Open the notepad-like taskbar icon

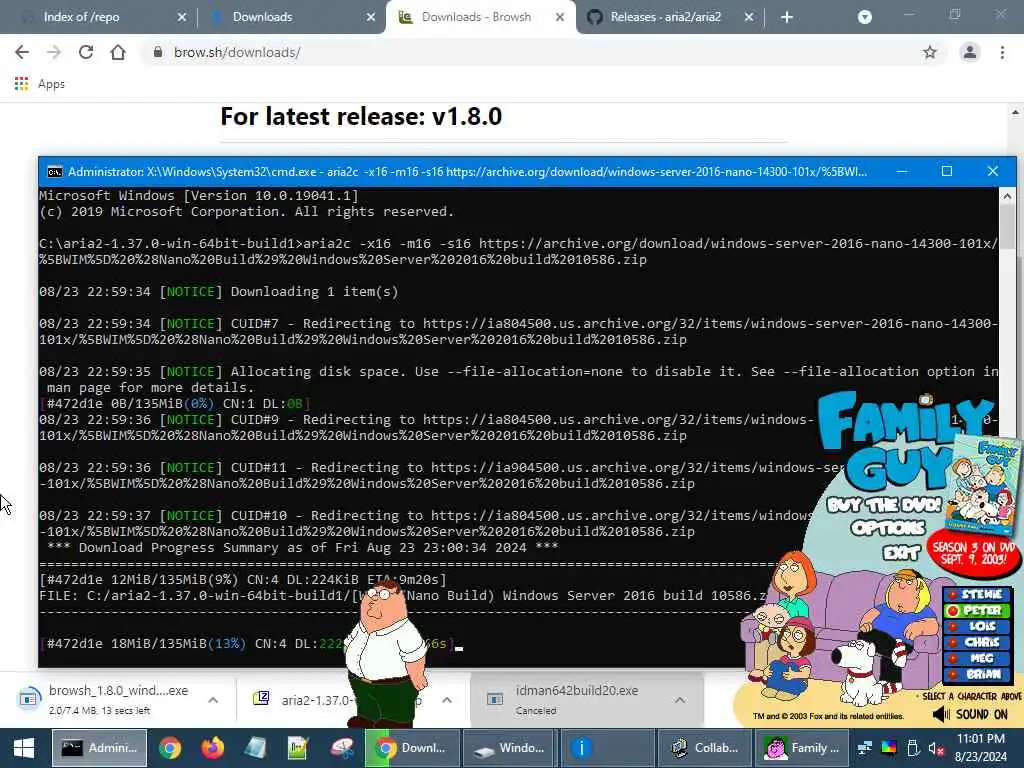(255, 748)
